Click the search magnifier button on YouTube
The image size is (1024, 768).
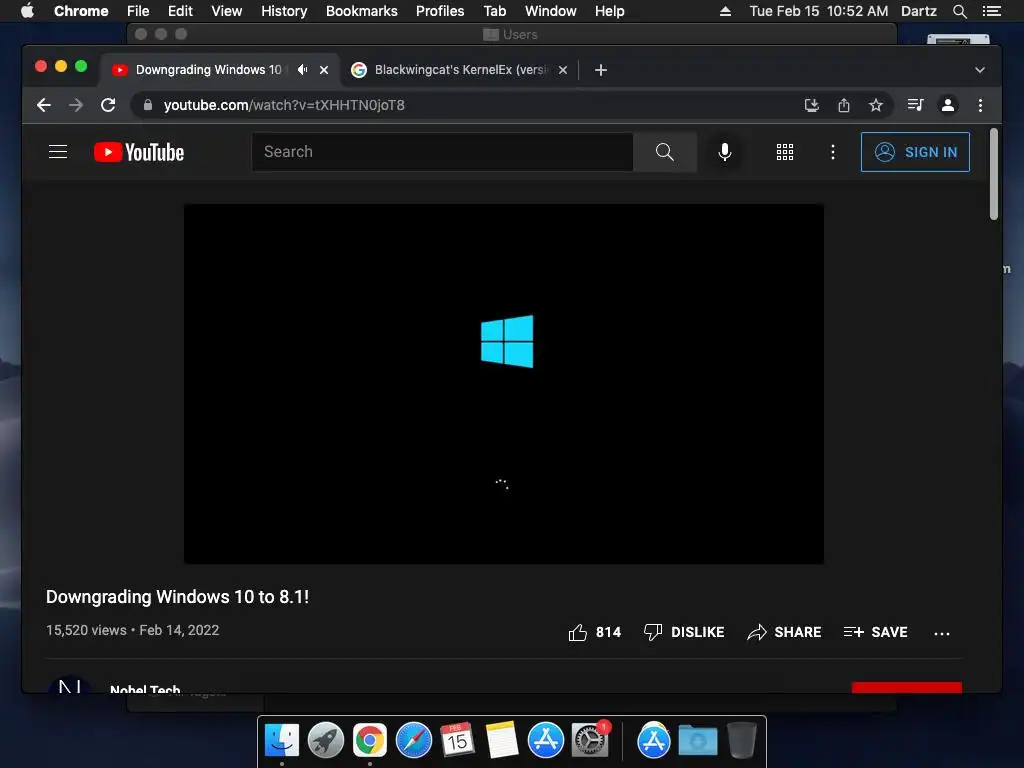[x=664, y=152]
